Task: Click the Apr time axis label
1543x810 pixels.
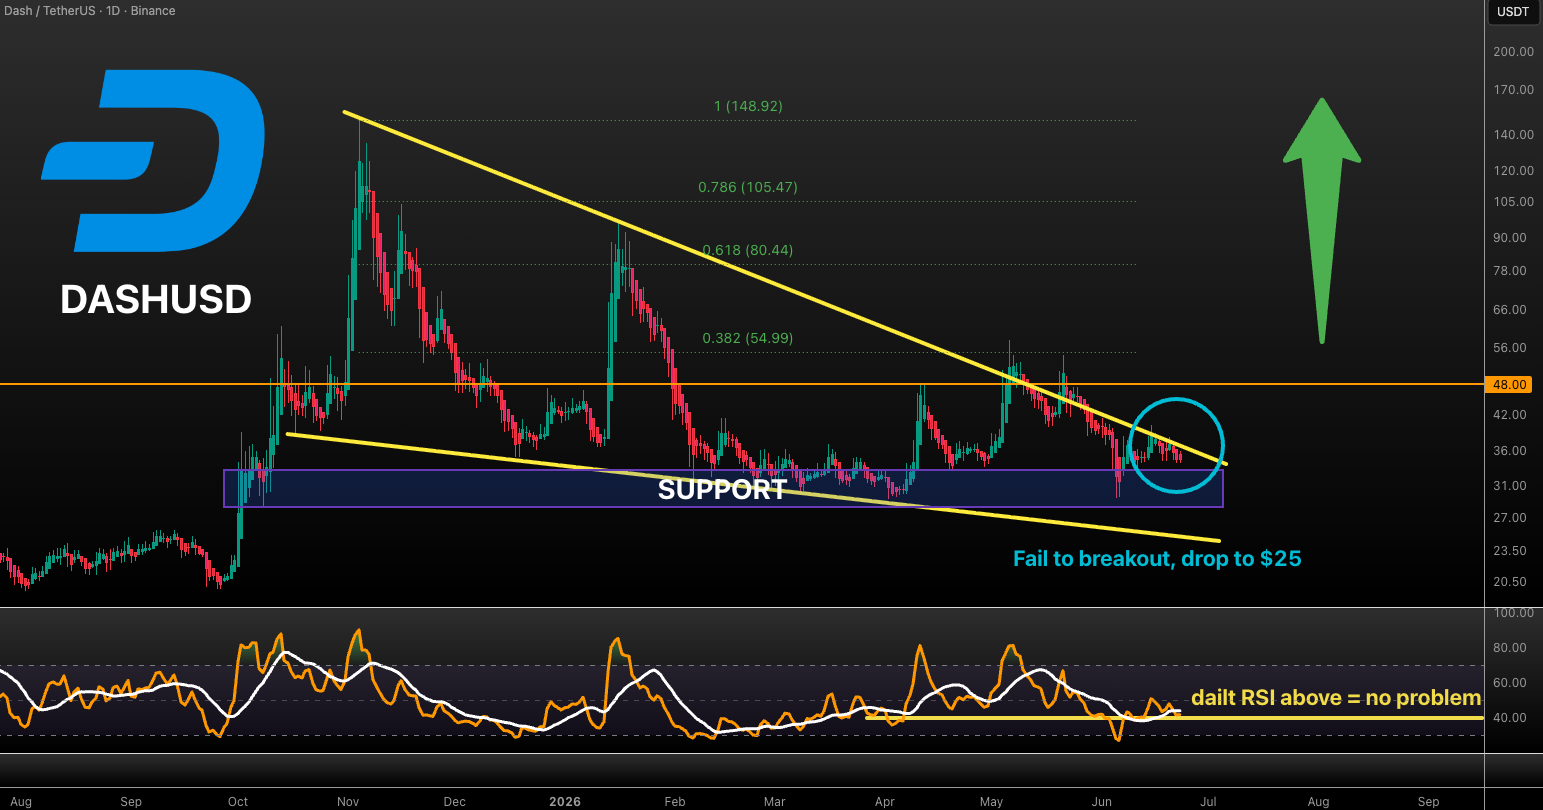Action: (x=884, y=802)
